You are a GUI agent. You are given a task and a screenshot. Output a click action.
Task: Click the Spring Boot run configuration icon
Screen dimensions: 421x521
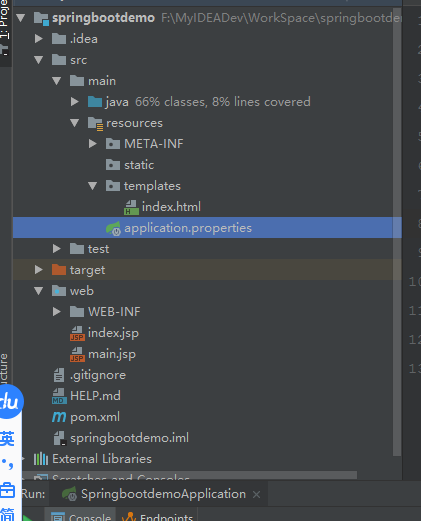pos(70,494)
